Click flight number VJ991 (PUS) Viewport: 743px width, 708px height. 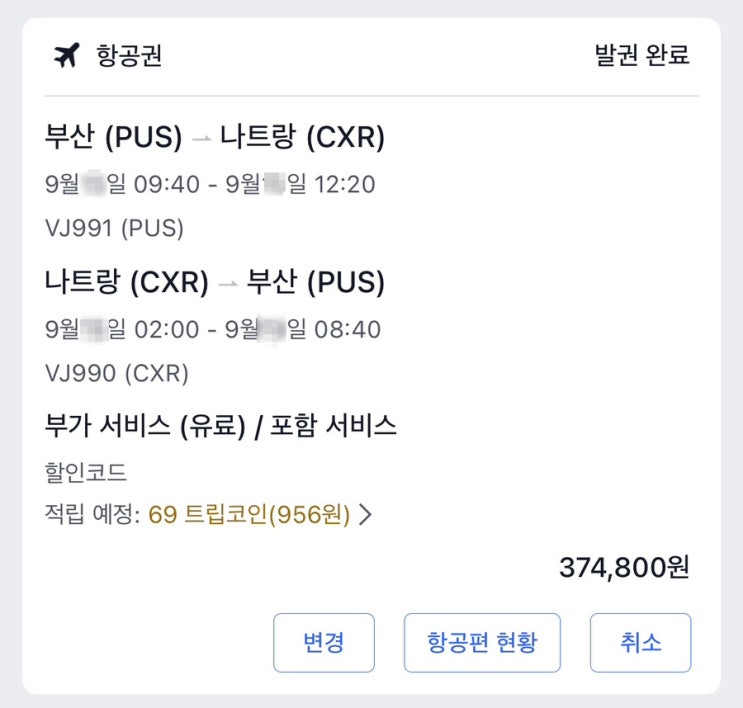[115, 228]
